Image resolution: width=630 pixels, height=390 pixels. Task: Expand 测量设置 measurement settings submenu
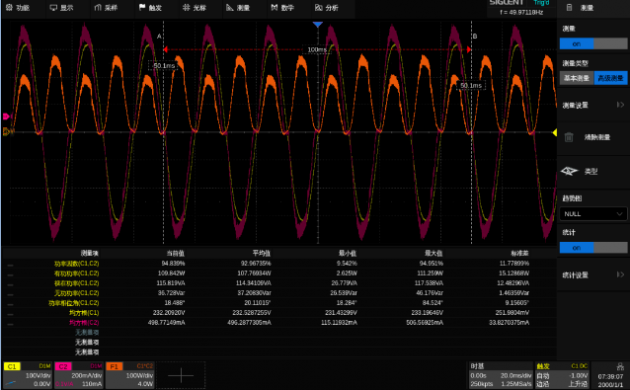pos(593,105)
